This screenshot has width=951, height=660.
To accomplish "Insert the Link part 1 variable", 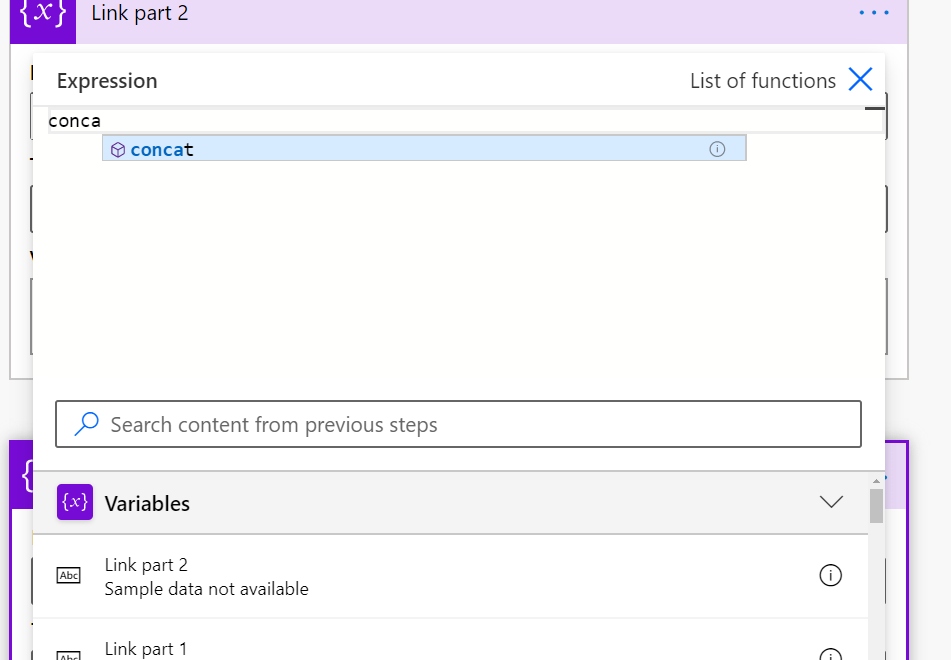I will pos(146,649).
